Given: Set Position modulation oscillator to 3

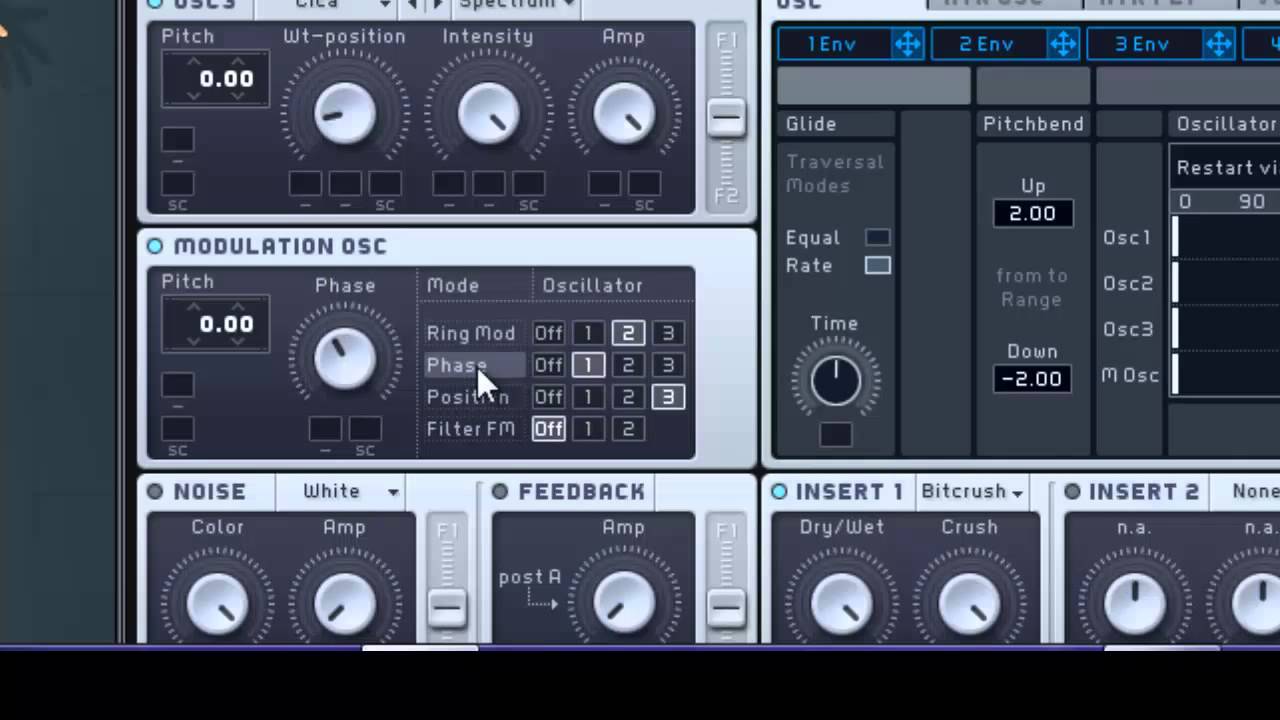Looking at the screenshot, I should pyautogui.click(x=668, y=397).
